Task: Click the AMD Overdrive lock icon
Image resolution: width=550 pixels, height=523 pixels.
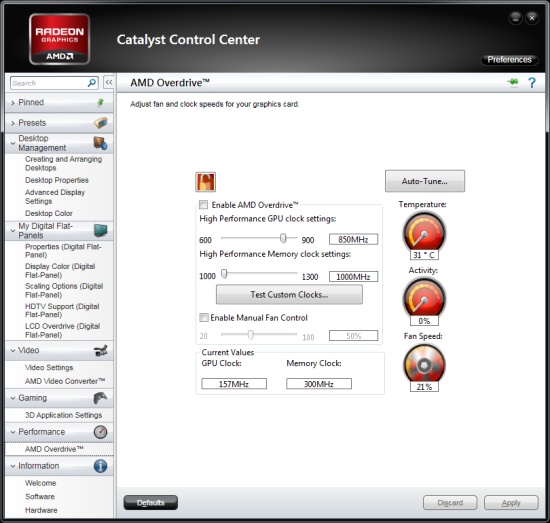Action: tap(206, 182)
